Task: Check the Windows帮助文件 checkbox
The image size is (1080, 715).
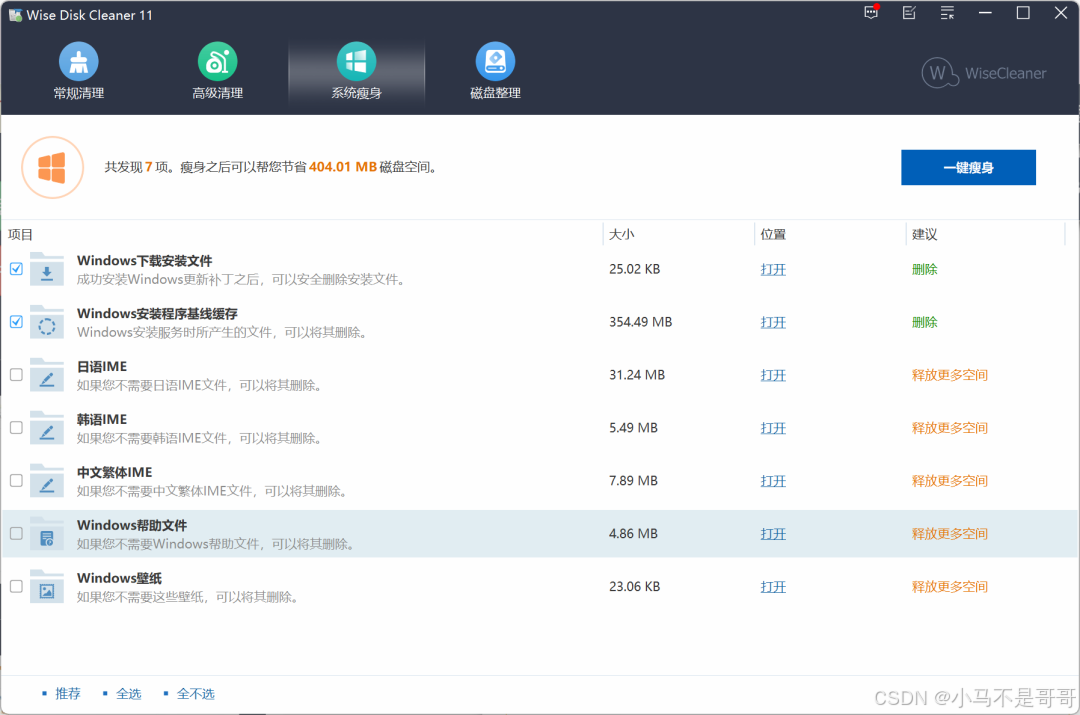Action: (x=17, y=534)
